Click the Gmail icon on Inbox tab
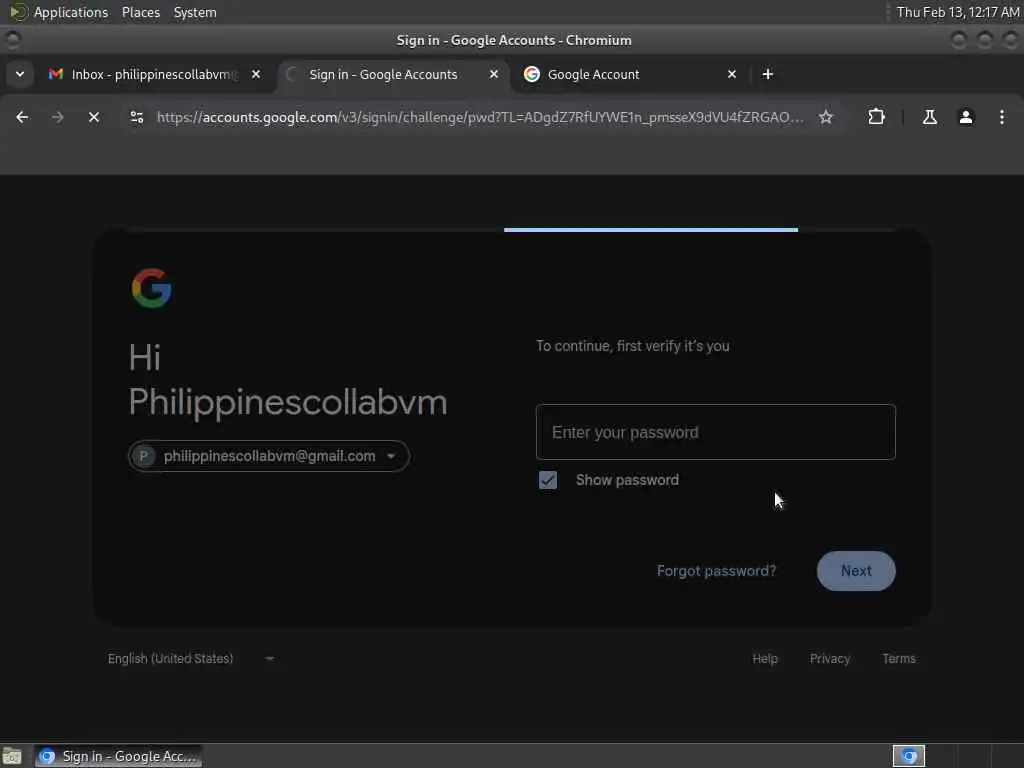Image resolution: width=1024 pixels, height=768 pixels. click(56, 74)
